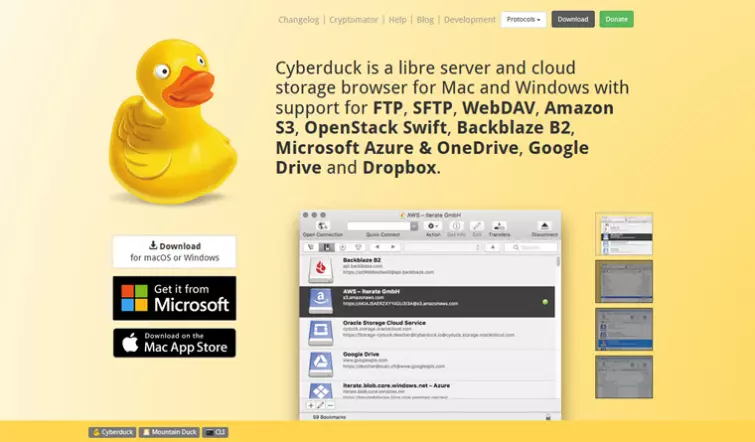Click the Disconnect eject icon in app screenshot

545,226
